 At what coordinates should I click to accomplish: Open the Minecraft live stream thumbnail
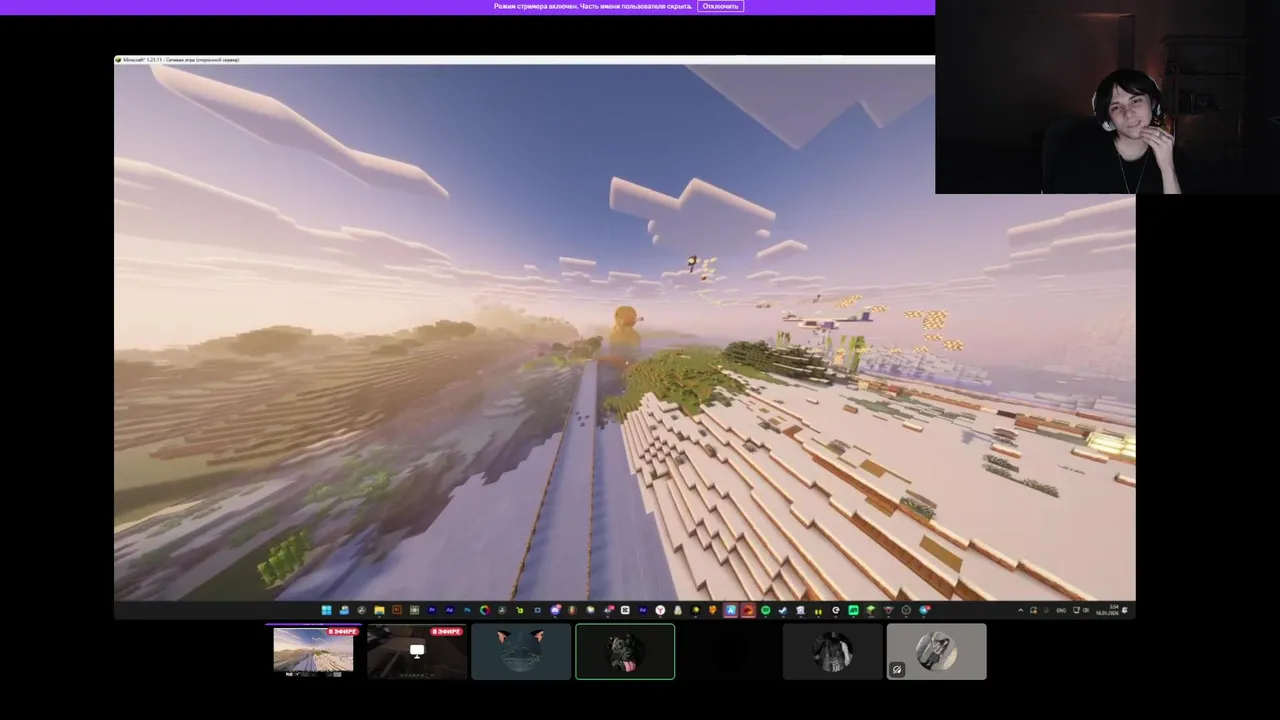pyautogui.click(x=313, y=652)
